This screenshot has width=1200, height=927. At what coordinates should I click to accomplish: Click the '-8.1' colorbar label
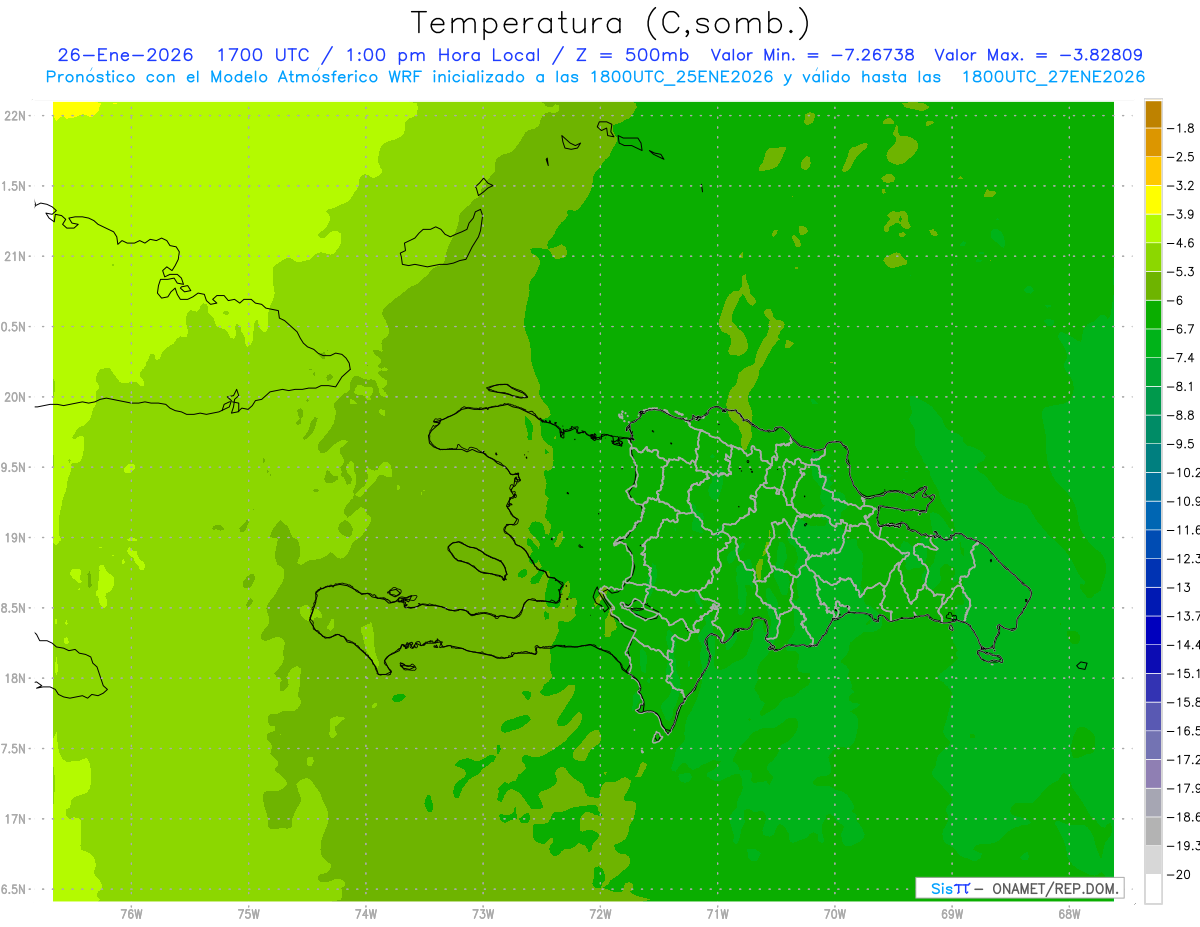pos(1182,386)
